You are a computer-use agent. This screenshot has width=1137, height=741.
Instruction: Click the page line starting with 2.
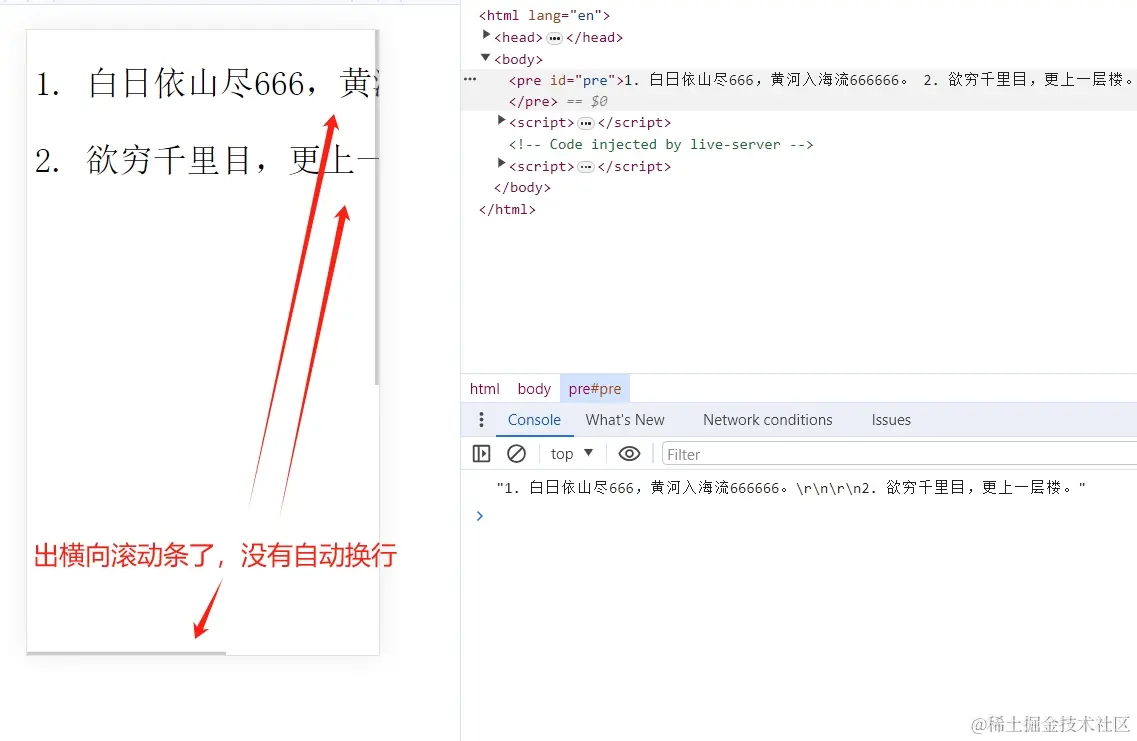pos(206,160)
